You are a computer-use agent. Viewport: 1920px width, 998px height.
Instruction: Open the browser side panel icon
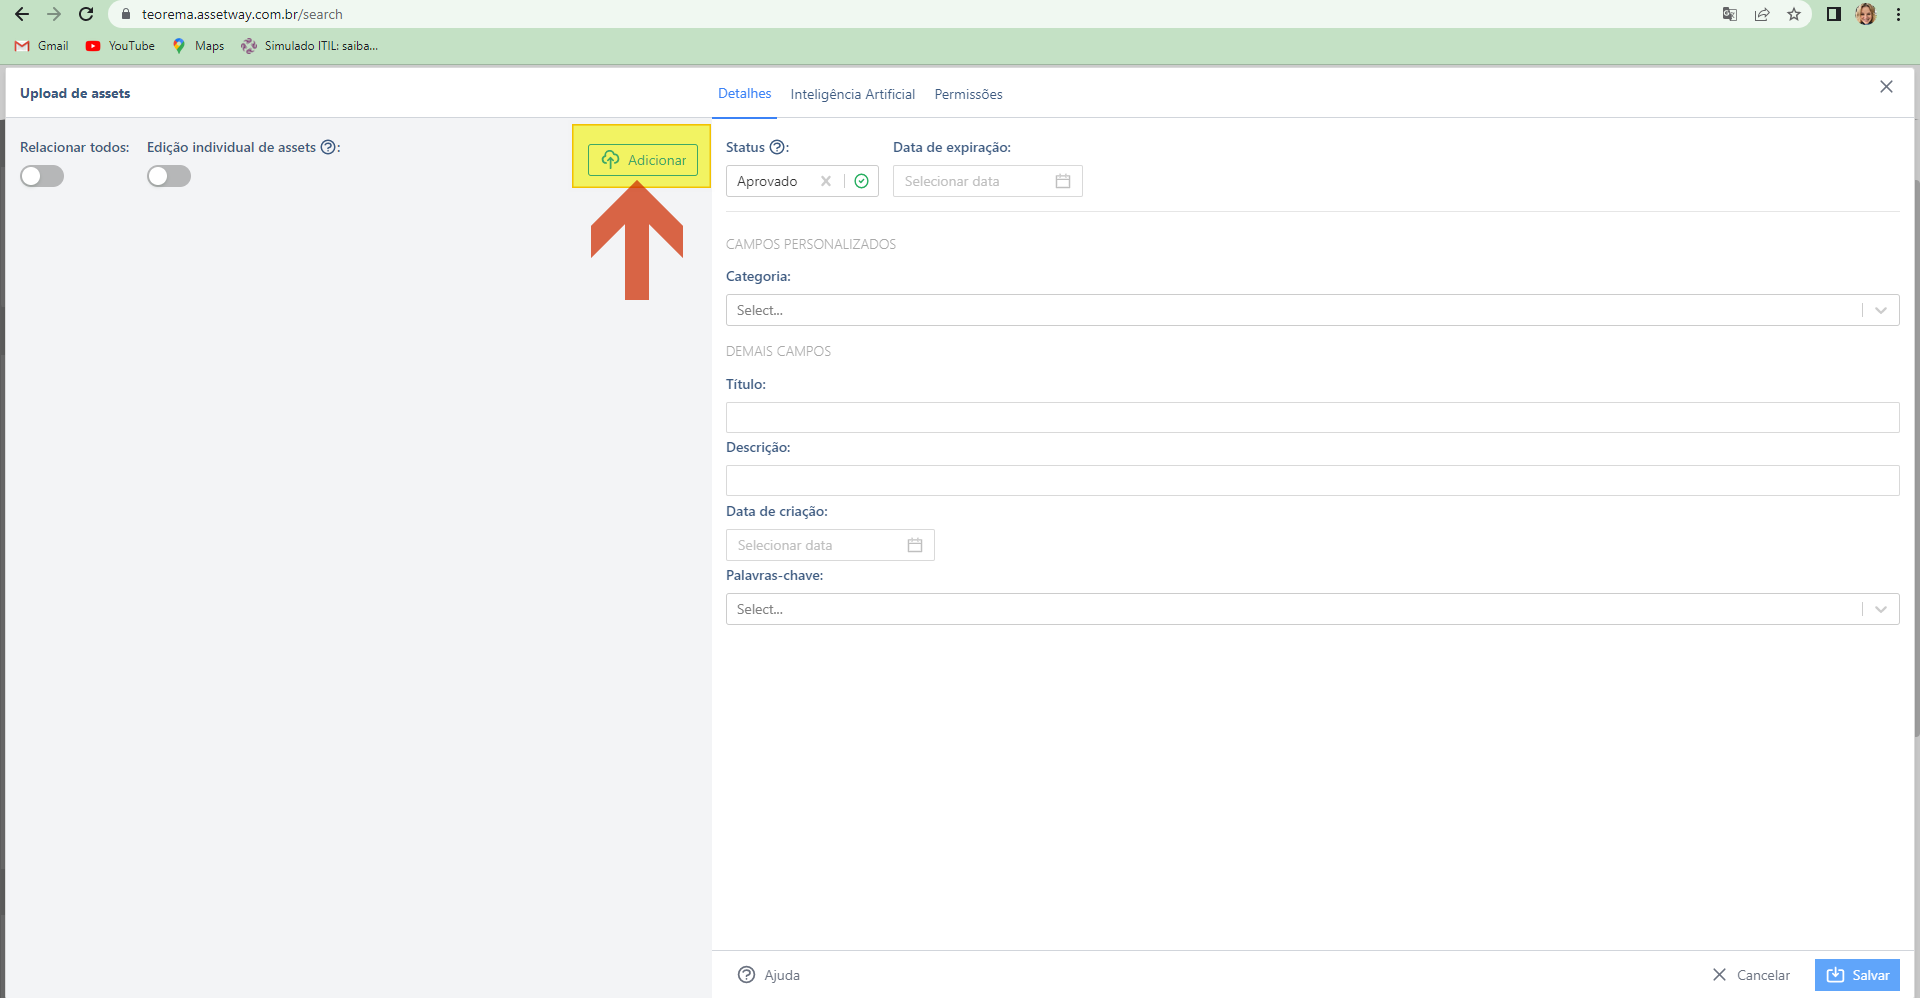click(x=1834, y=14)
